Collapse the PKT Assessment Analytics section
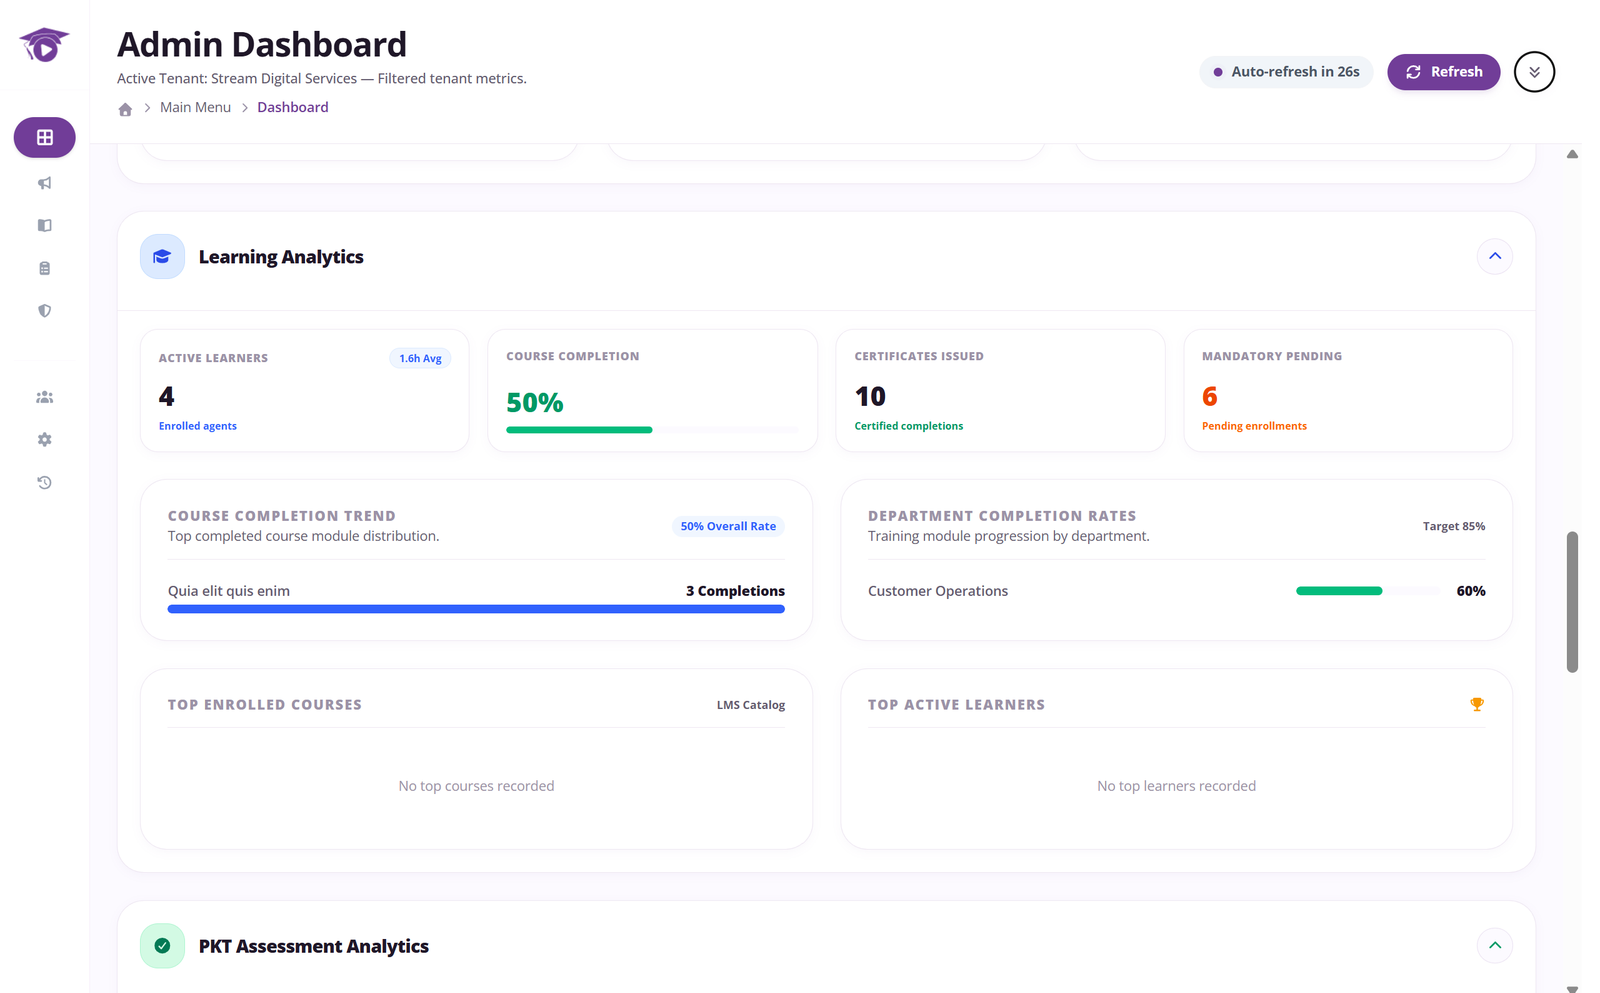The image size is (1600, 993). [x=1495, y=946]
